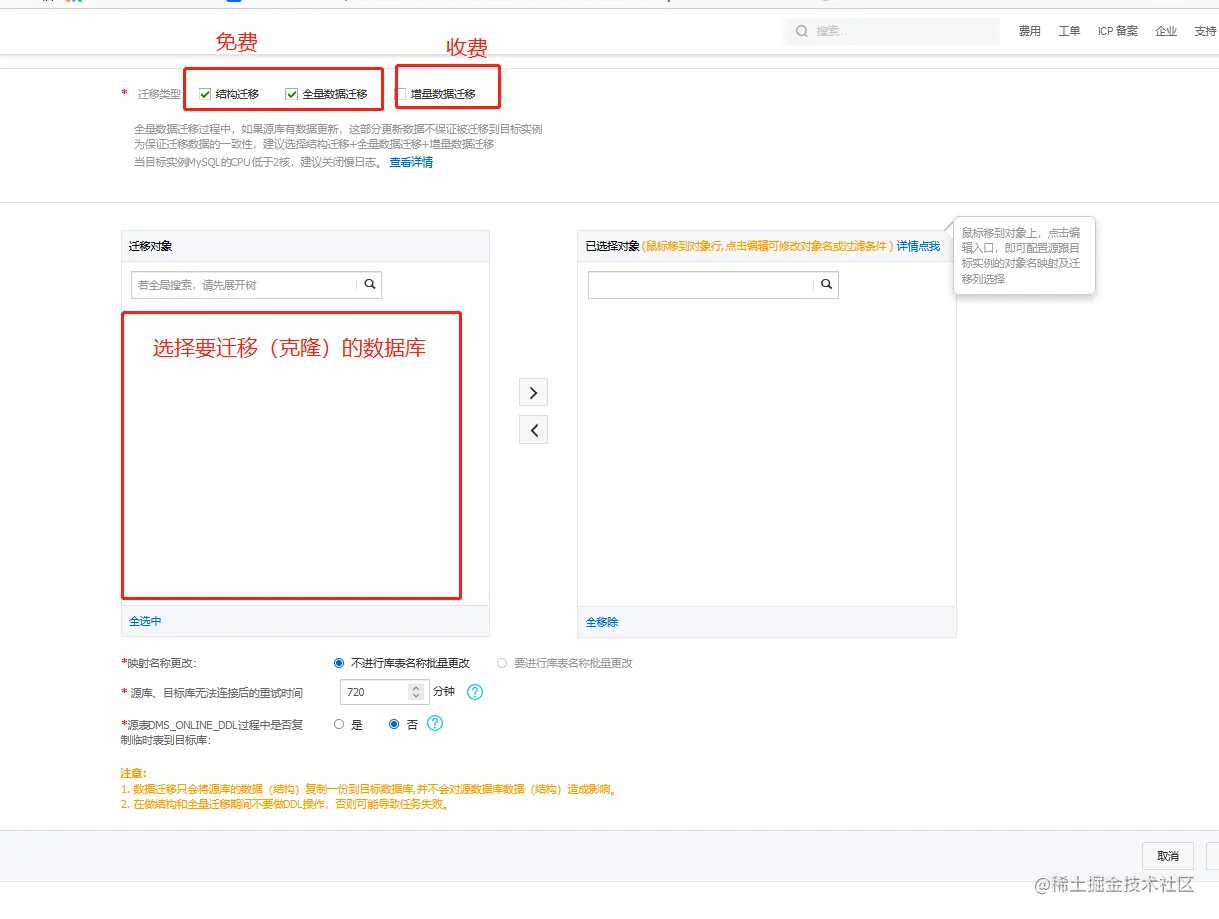Click the 迁移类型 label

(159, 94)
